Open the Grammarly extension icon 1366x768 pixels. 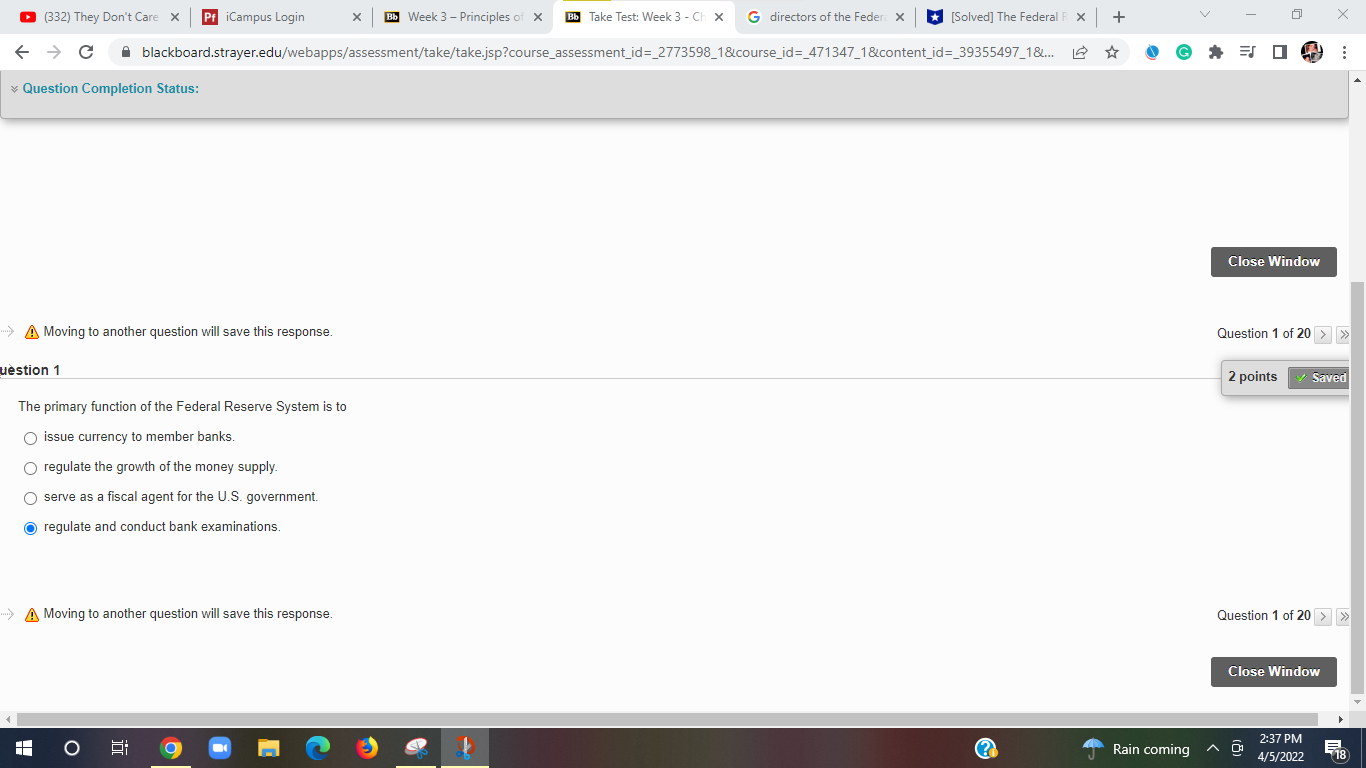tap(1184, 51)
